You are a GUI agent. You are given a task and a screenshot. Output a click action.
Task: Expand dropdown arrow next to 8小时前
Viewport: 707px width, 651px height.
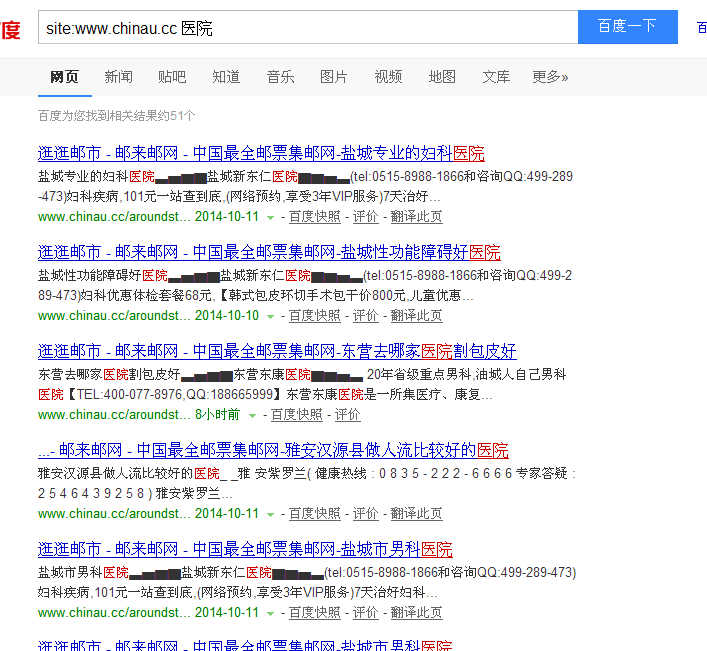tap(252, 416)
